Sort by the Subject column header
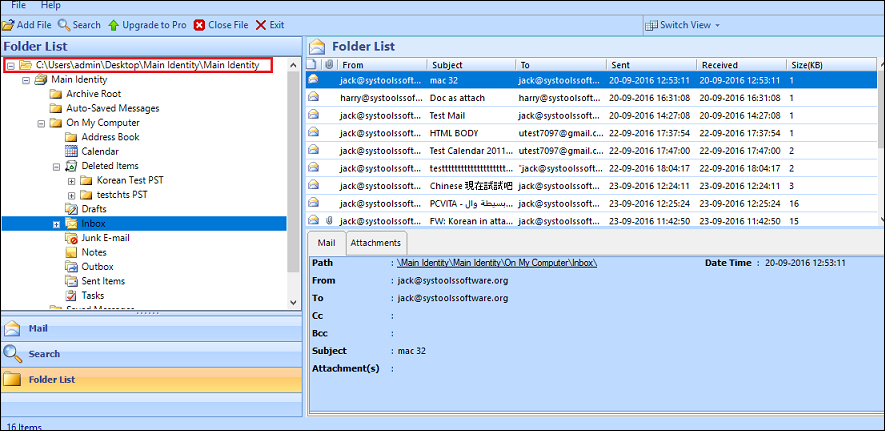The image size is (885, 431). click(x=471, y=65)
